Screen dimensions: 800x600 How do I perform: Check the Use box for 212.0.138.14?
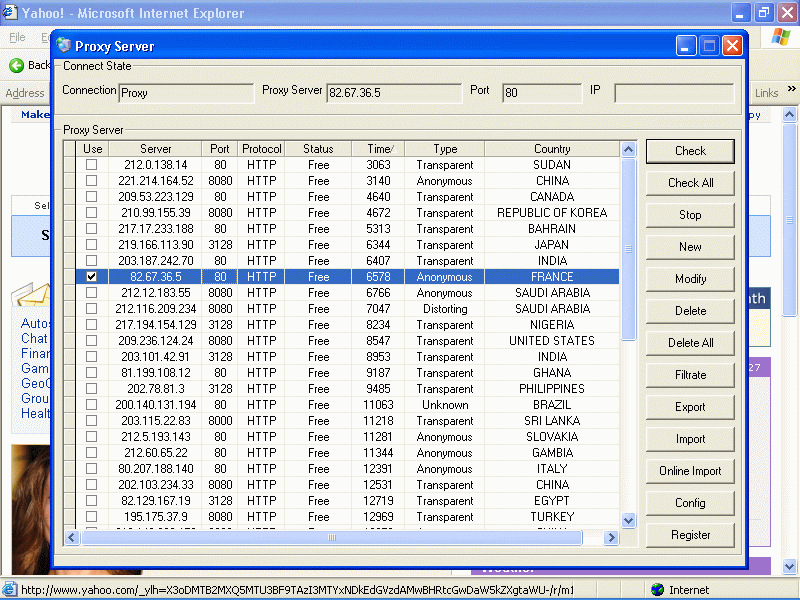pos(91,164)
